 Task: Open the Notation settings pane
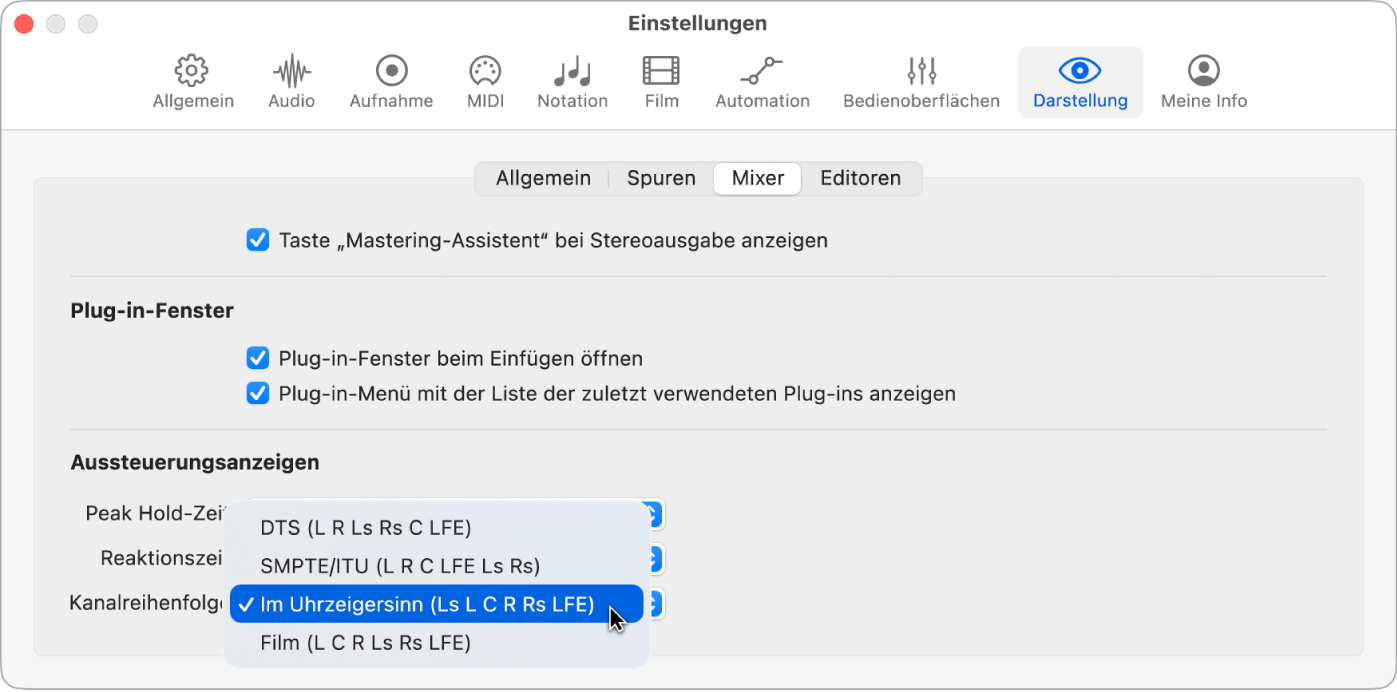[572, 80]
